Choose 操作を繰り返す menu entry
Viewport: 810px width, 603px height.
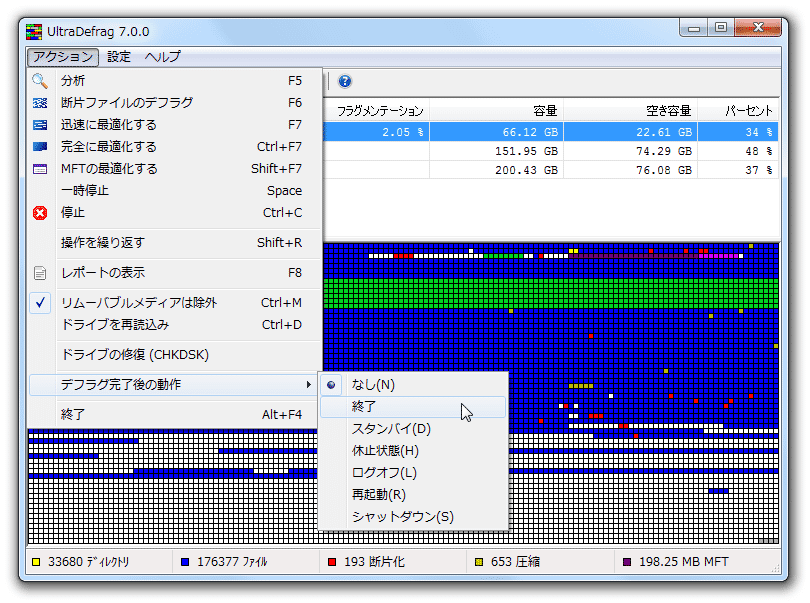(175, 243)
